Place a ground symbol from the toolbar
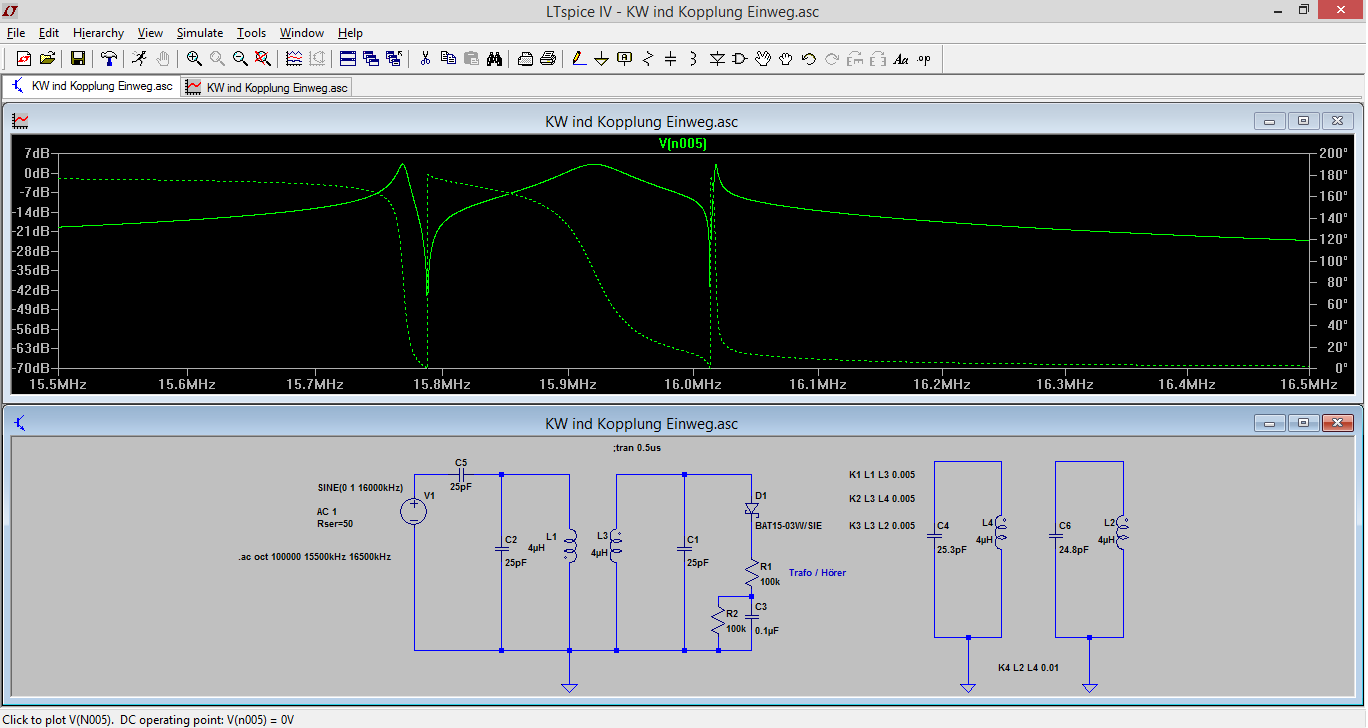Viewport: 1368px width, 728px height. pyautogui.click(x=602, y=59)
